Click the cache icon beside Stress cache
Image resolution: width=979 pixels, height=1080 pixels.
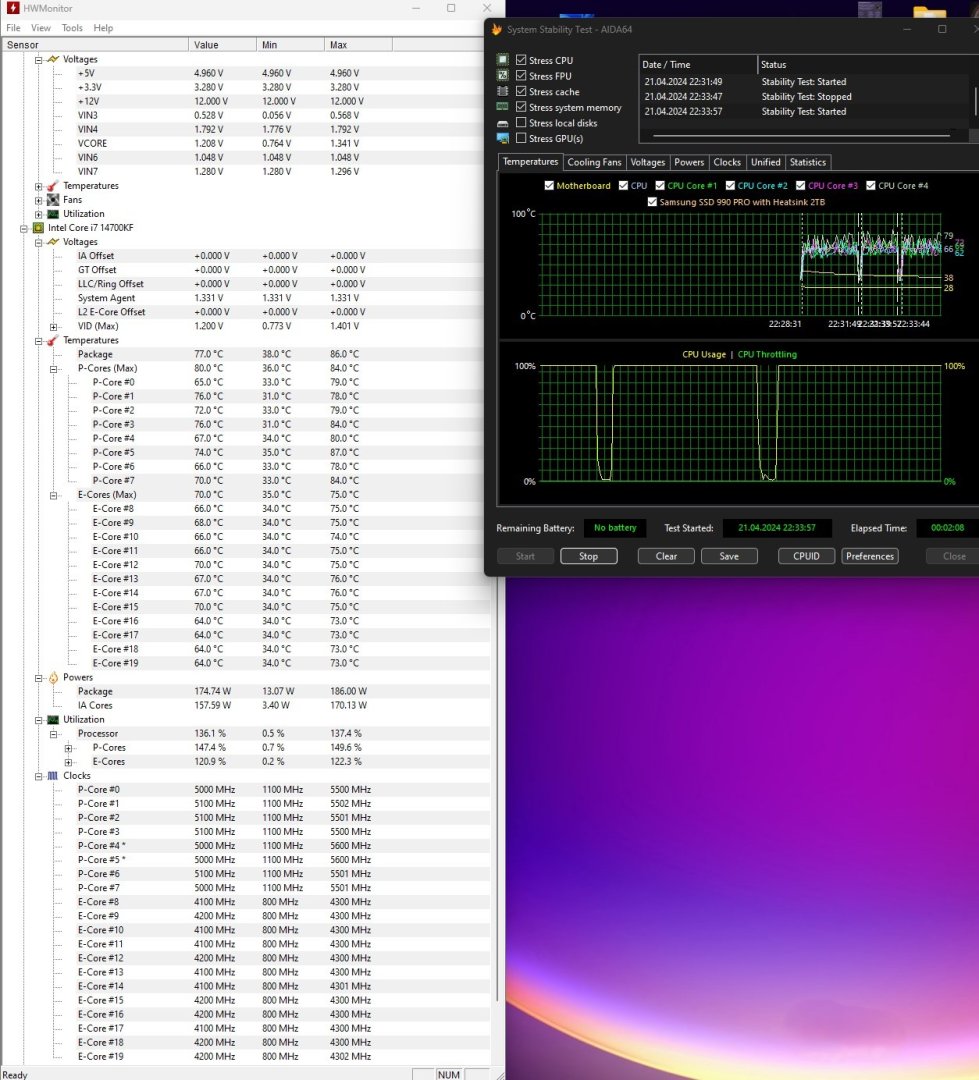point(503,92)
